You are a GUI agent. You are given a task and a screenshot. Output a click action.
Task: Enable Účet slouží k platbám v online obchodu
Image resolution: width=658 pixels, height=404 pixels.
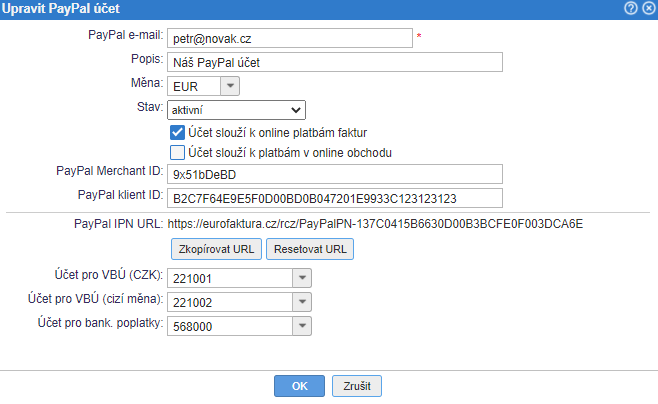tap(177, 152)
